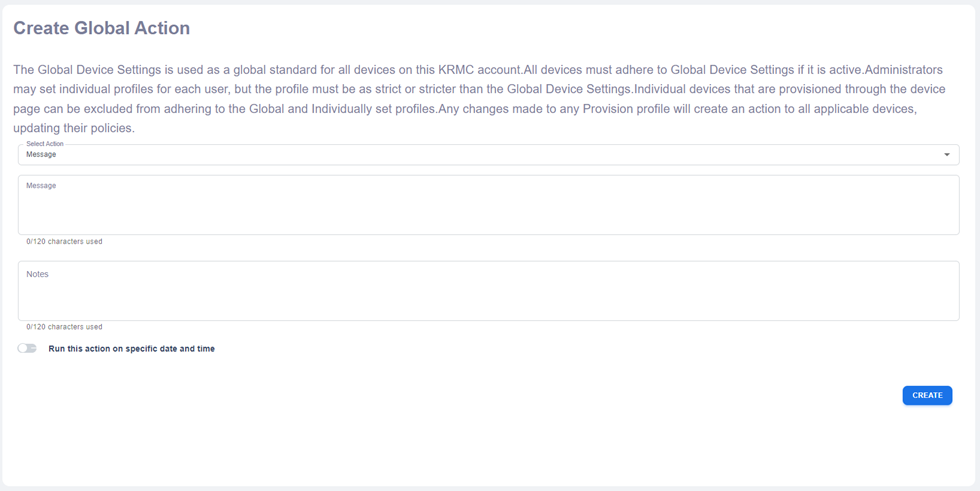Click the word 'KRMC' in the description

point(460,70)
